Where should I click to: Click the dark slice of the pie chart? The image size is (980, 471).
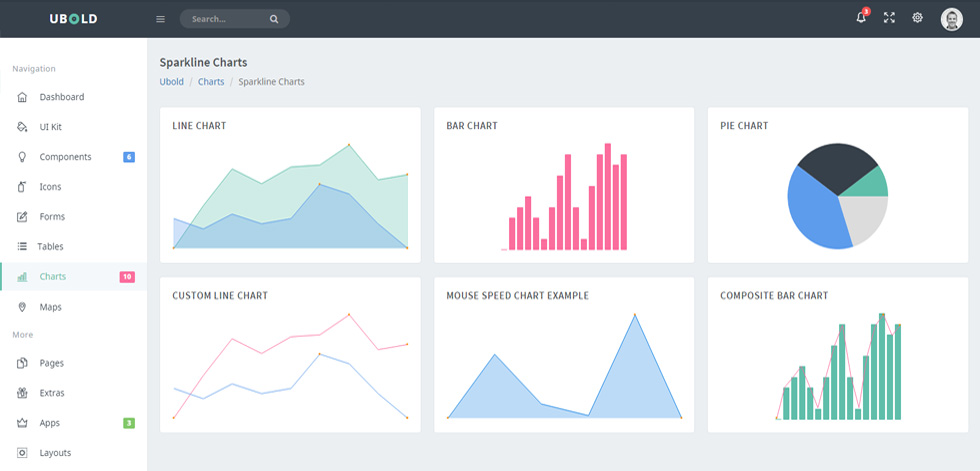pyautogui.click(x=836, y=165)
